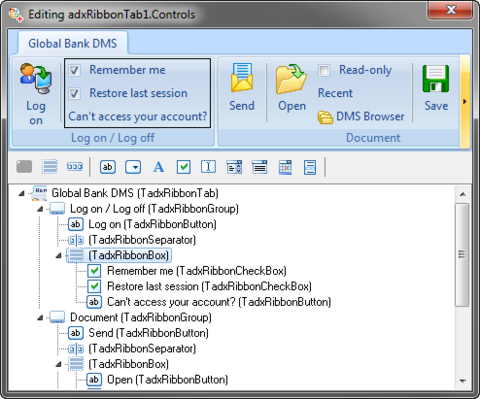Viewport: 480px width, 399px height.
Task: Add a ribbon button with the 'ab' toolbar icon
Action: point(108,167)
